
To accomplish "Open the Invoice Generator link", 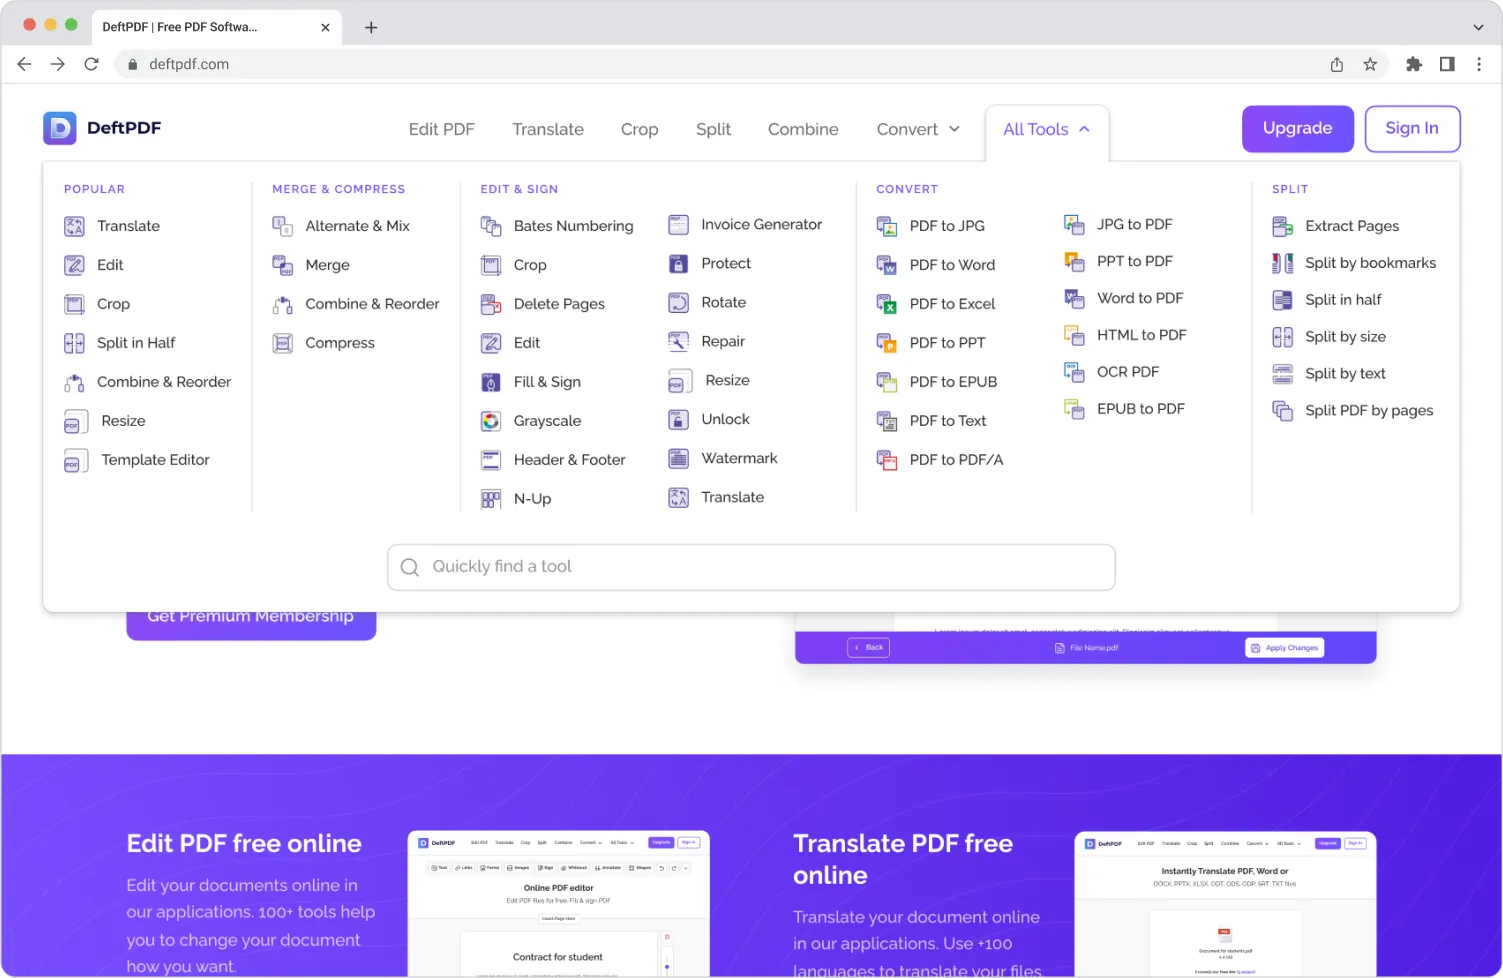I will tap(761, 225).
